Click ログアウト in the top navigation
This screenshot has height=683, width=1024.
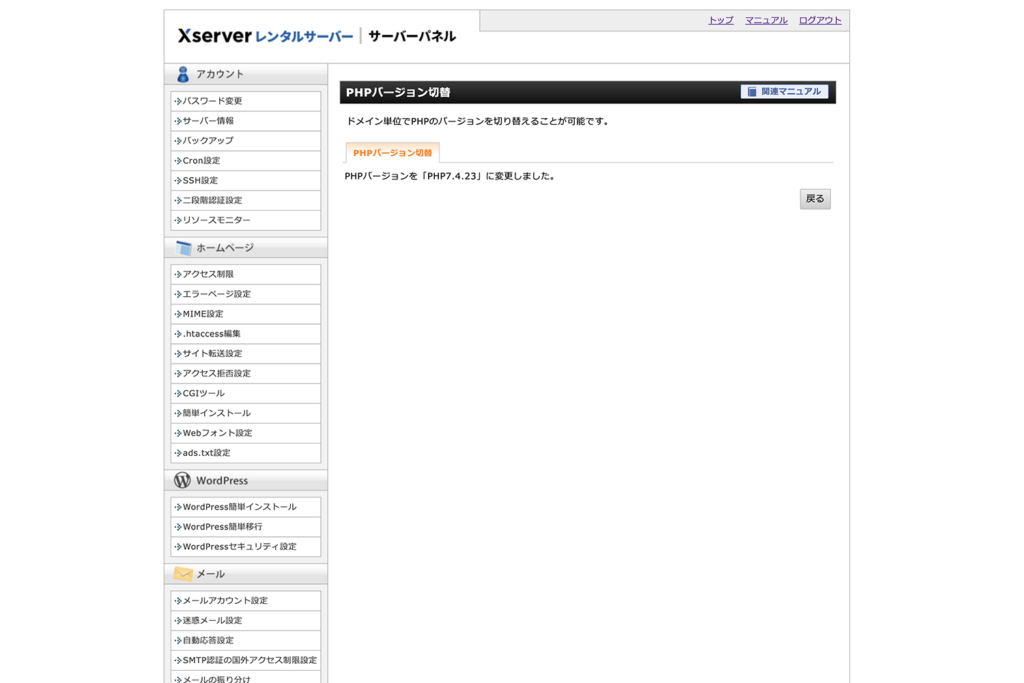tap(819, 19)
